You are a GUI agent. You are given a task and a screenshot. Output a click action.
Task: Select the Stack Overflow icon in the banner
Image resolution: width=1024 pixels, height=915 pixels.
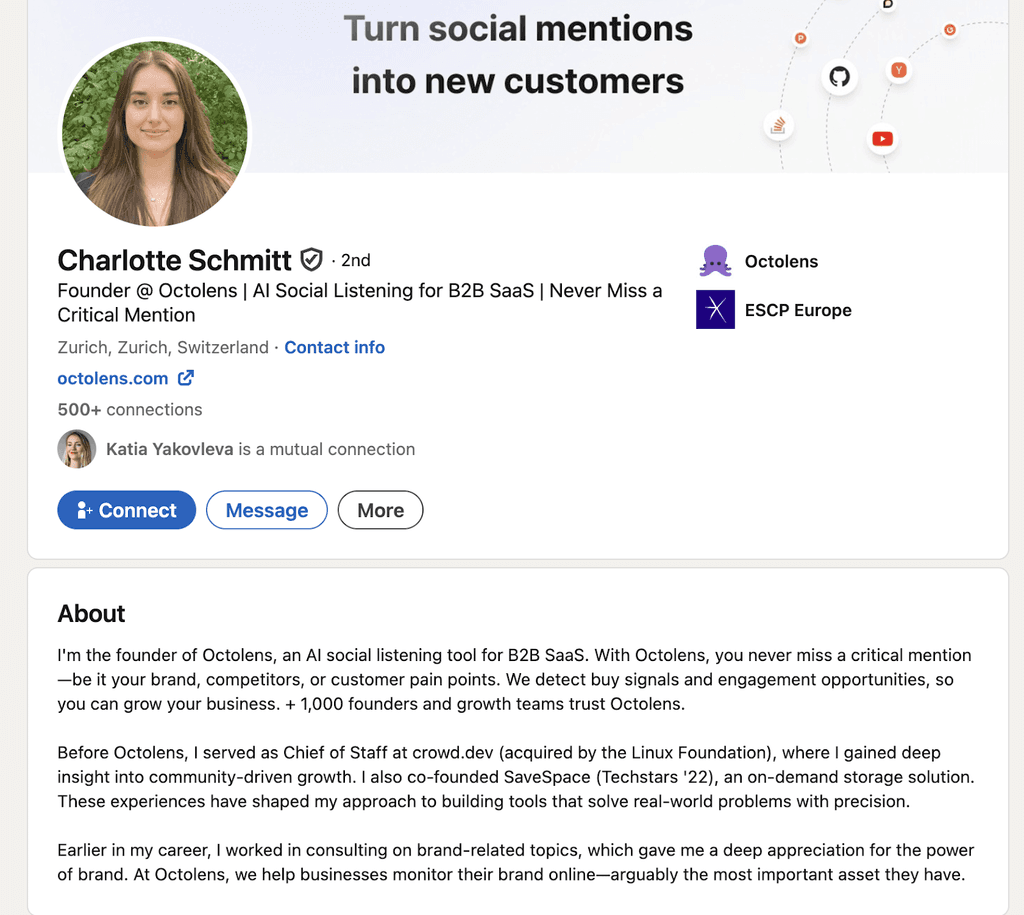(x=778, y=126)
